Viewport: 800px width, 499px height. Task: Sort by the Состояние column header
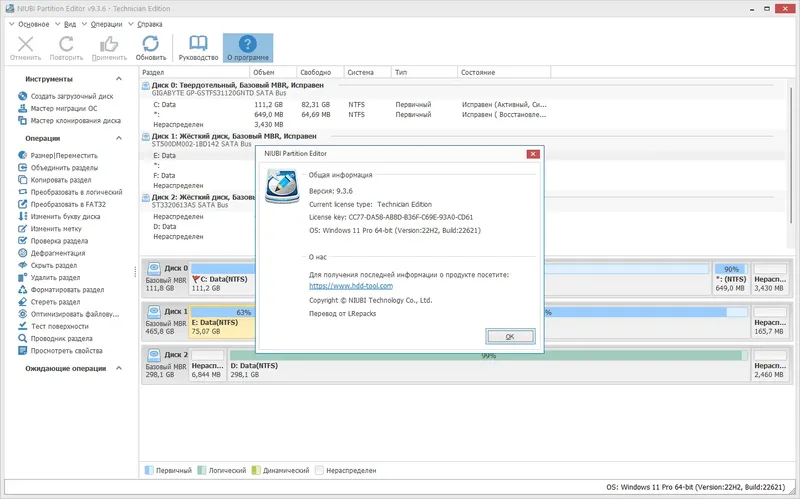504,72
